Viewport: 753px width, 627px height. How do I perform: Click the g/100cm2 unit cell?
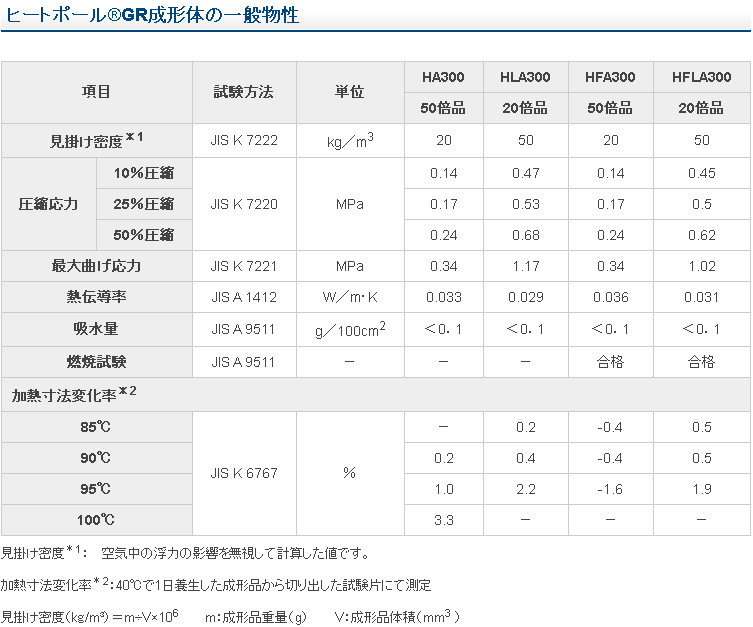click(350, 329)
